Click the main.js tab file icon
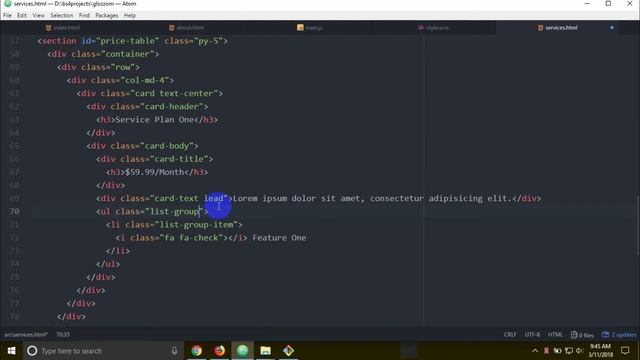The height and width of the screenshot is (360, 640). click(x=300, y=28)
